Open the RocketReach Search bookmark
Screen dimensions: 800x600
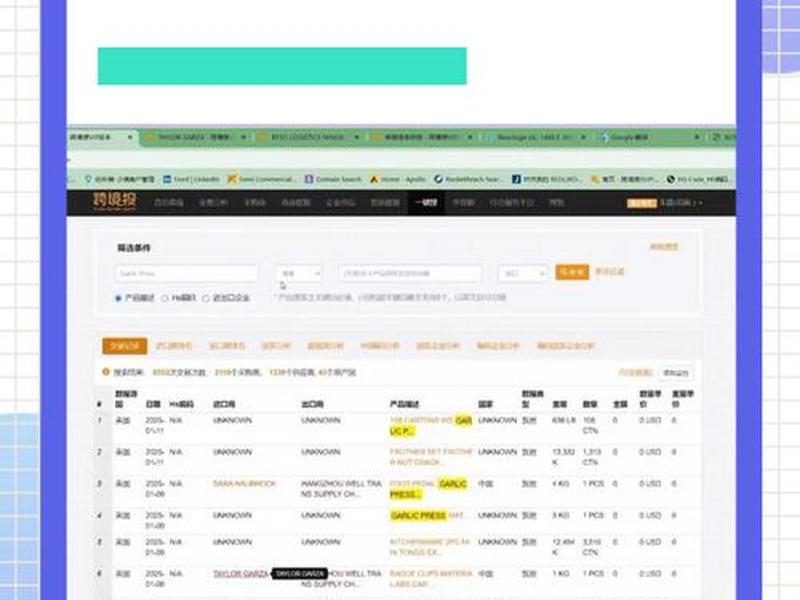(468, 179)
